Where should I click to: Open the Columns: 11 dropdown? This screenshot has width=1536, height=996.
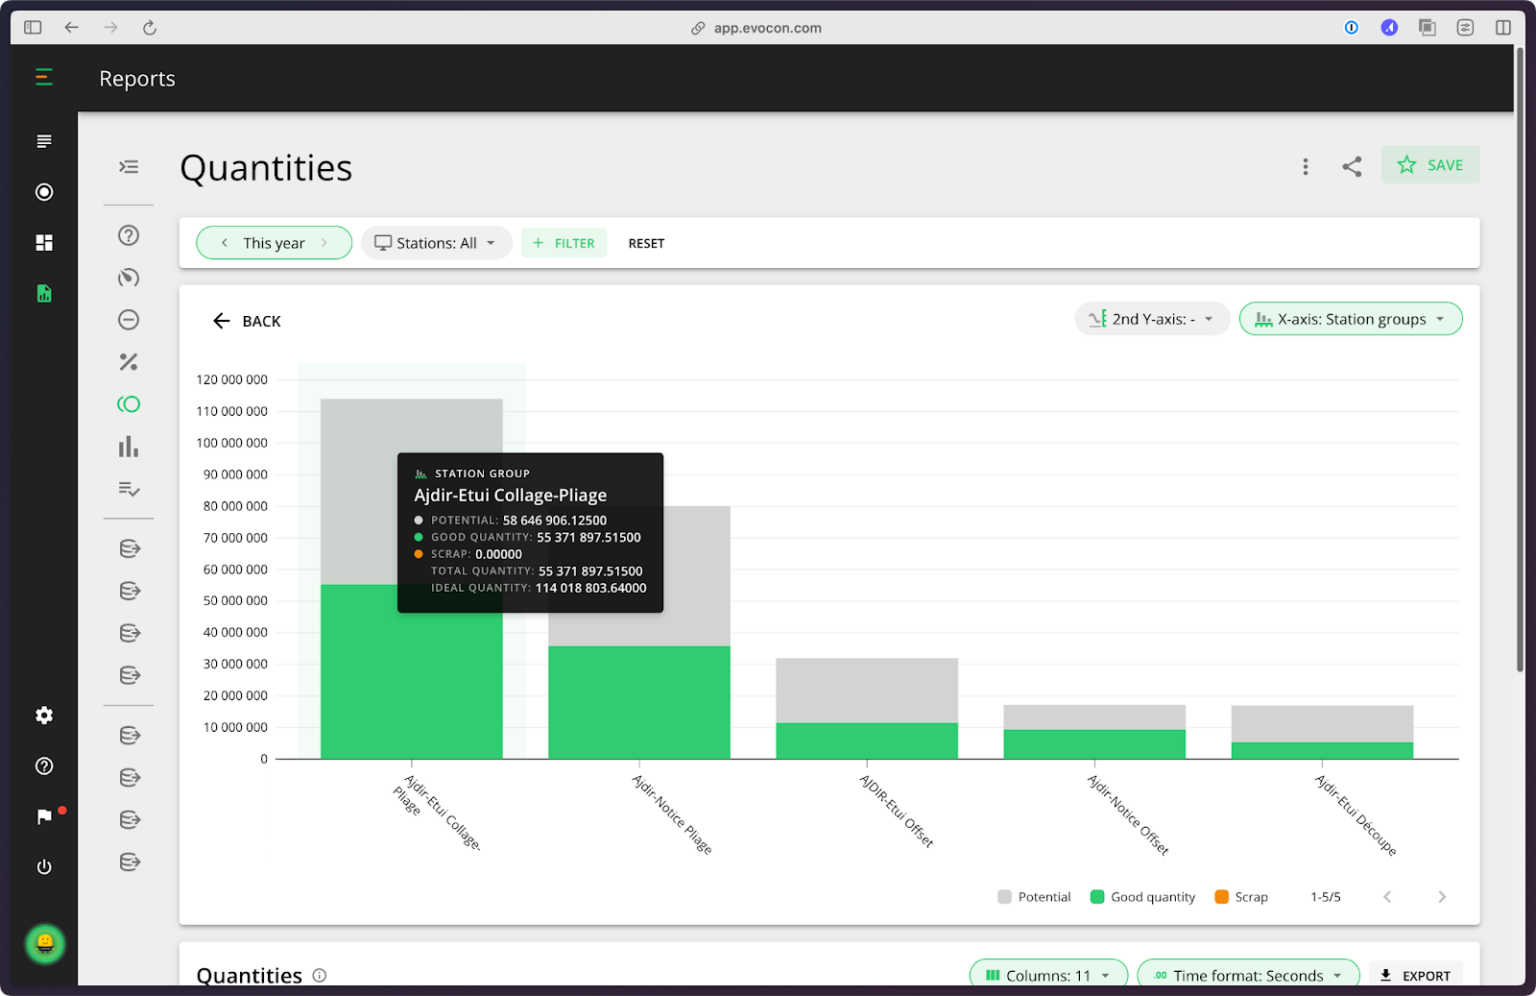(x=1047, y=975)
